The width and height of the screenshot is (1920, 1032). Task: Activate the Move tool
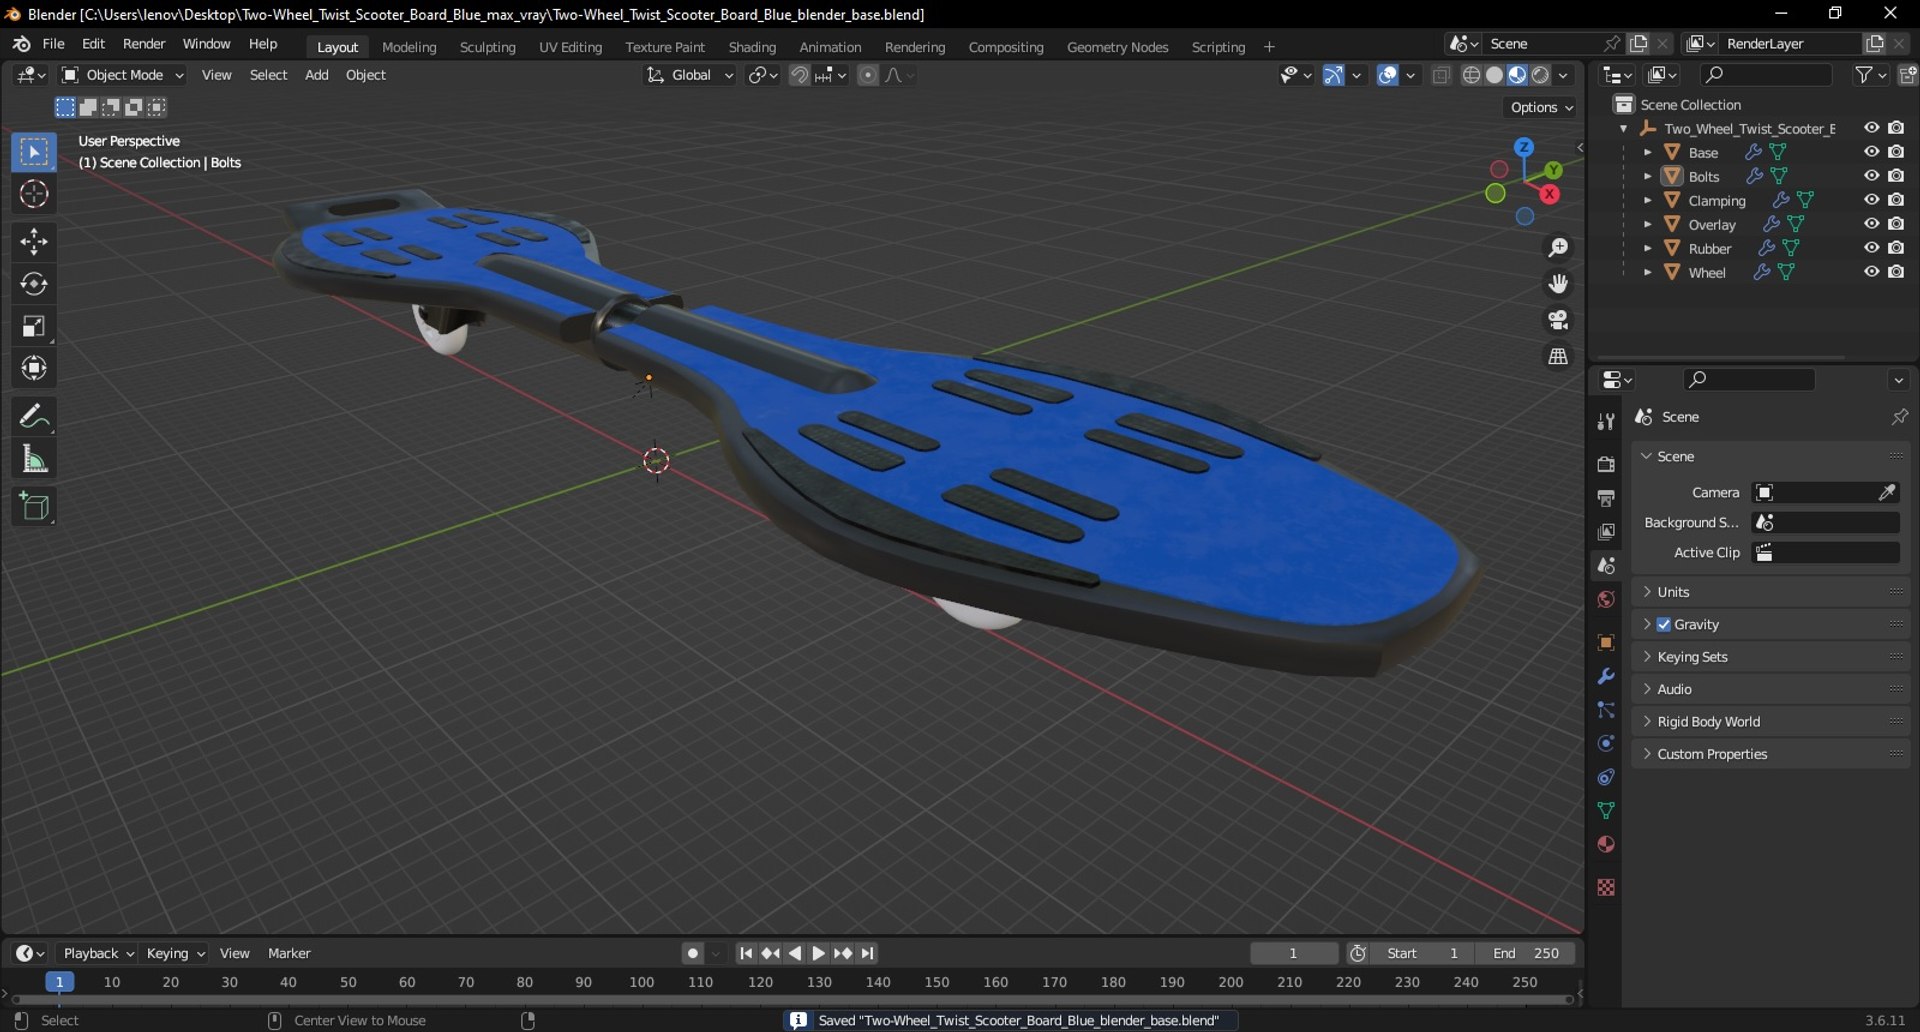click(x=34, y=242)
